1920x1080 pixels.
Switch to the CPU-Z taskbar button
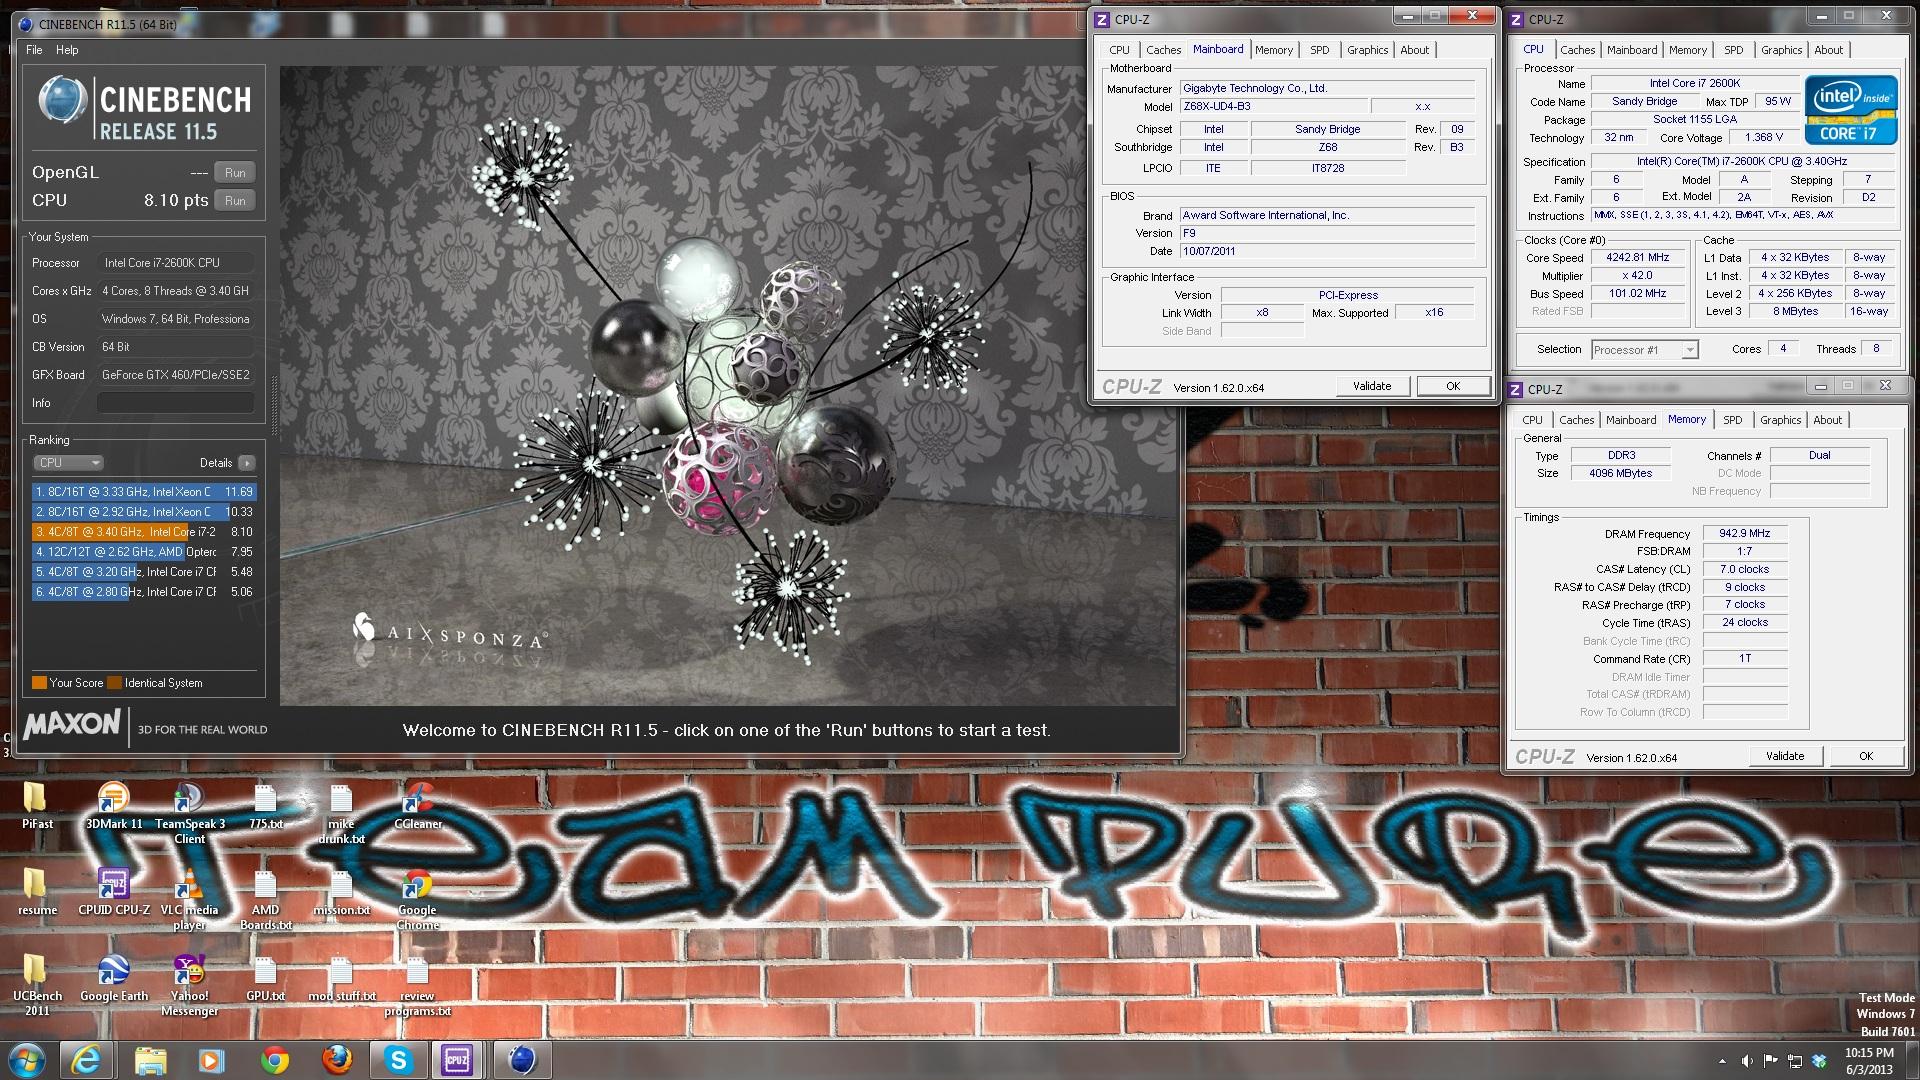coord(458,1060)
